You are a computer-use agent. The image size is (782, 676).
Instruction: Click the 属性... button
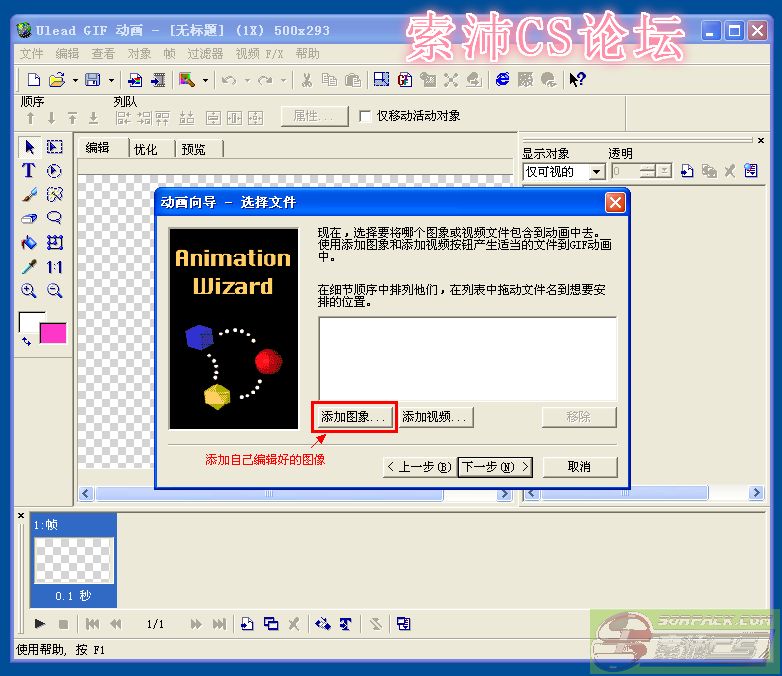click(314, 116)
